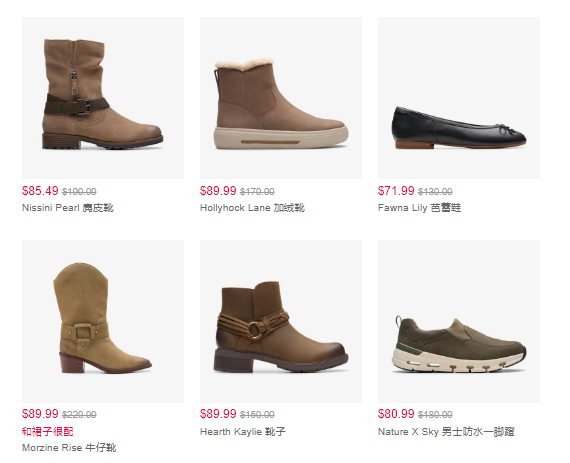The image size is (570, 463).
Task: Click the crossed-out $180.00 original price
Action: pos(435,415)
